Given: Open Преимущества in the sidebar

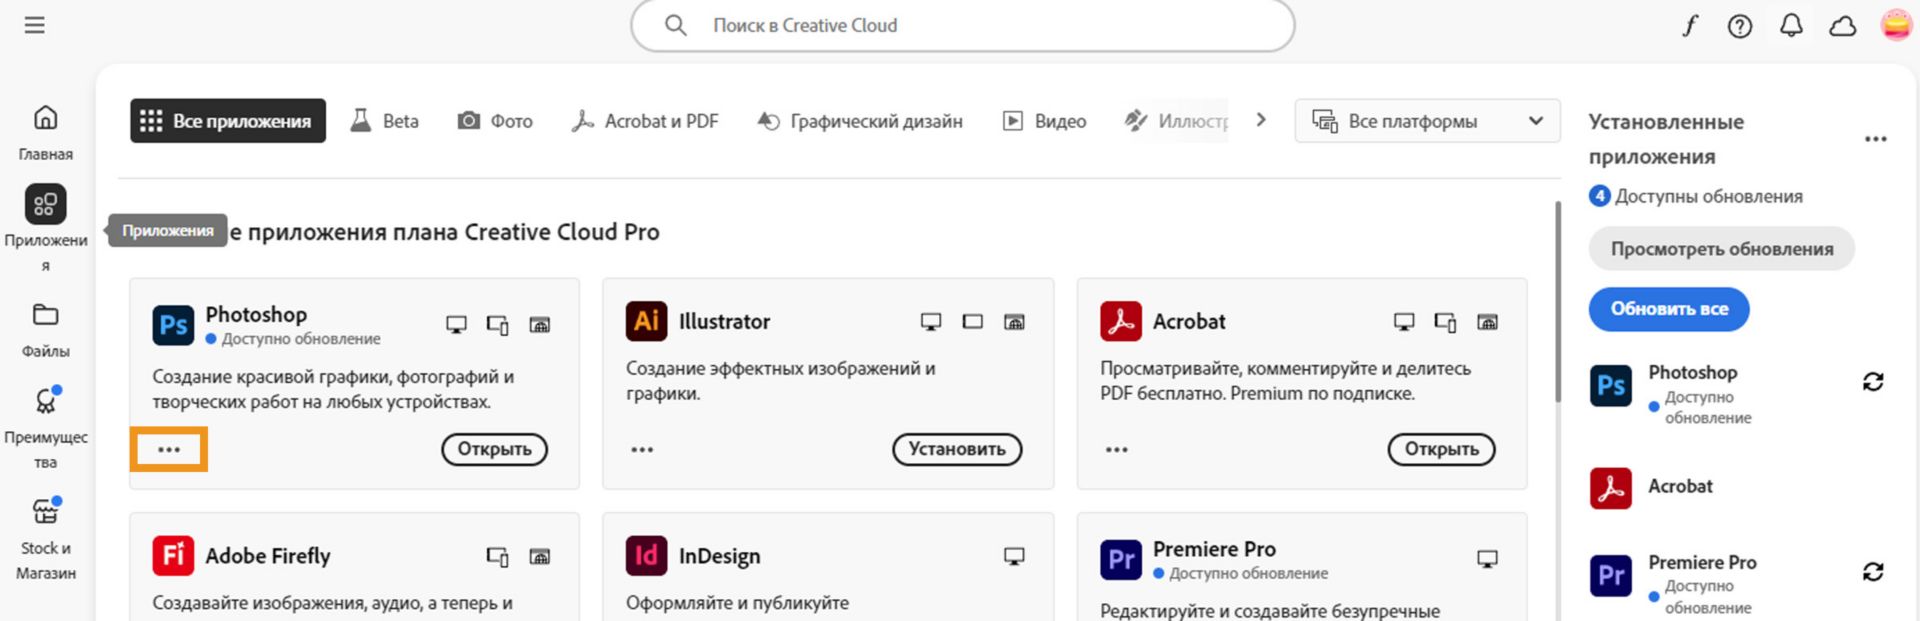Looking at the screenshot, I should (x=46, y=428).
